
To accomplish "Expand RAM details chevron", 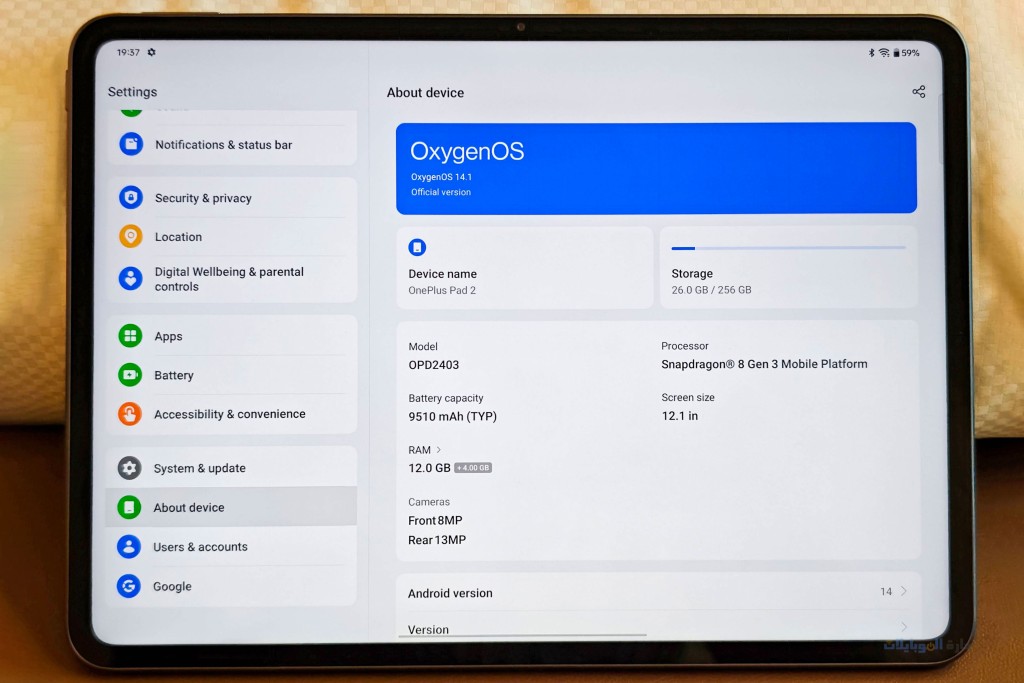I will [x=439, y=450].
